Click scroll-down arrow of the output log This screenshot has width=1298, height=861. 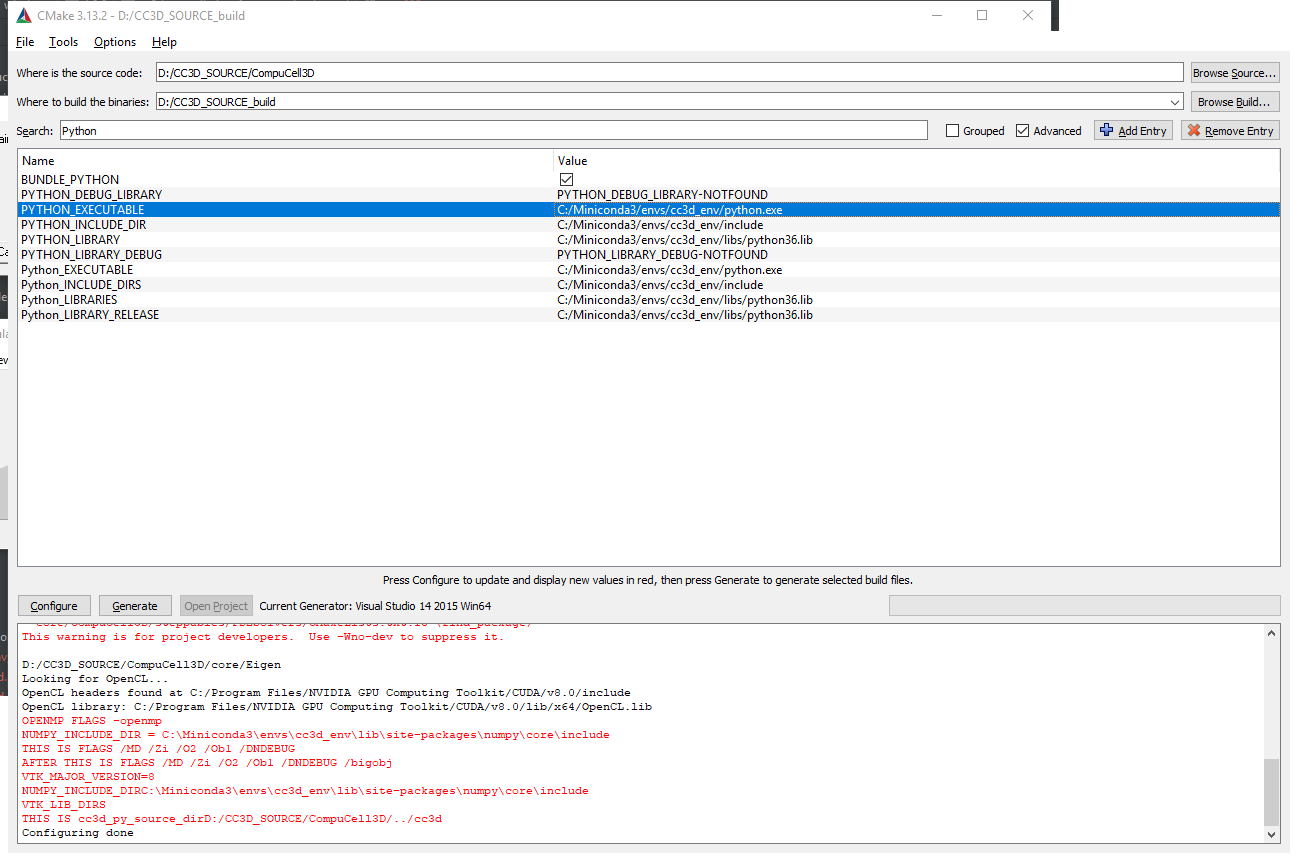point(1272,834)
